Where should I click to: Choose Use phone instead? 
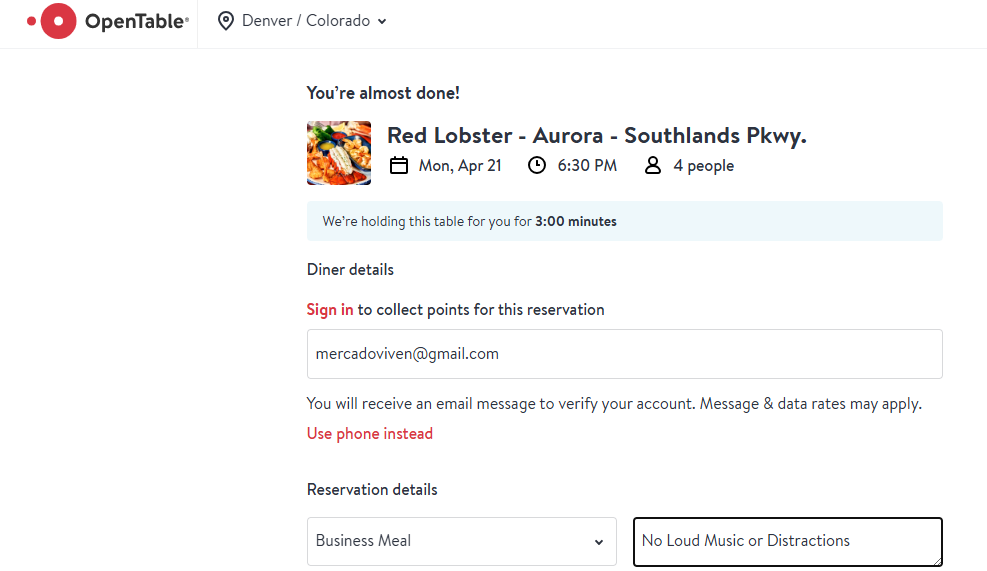(x=370, y=434)
